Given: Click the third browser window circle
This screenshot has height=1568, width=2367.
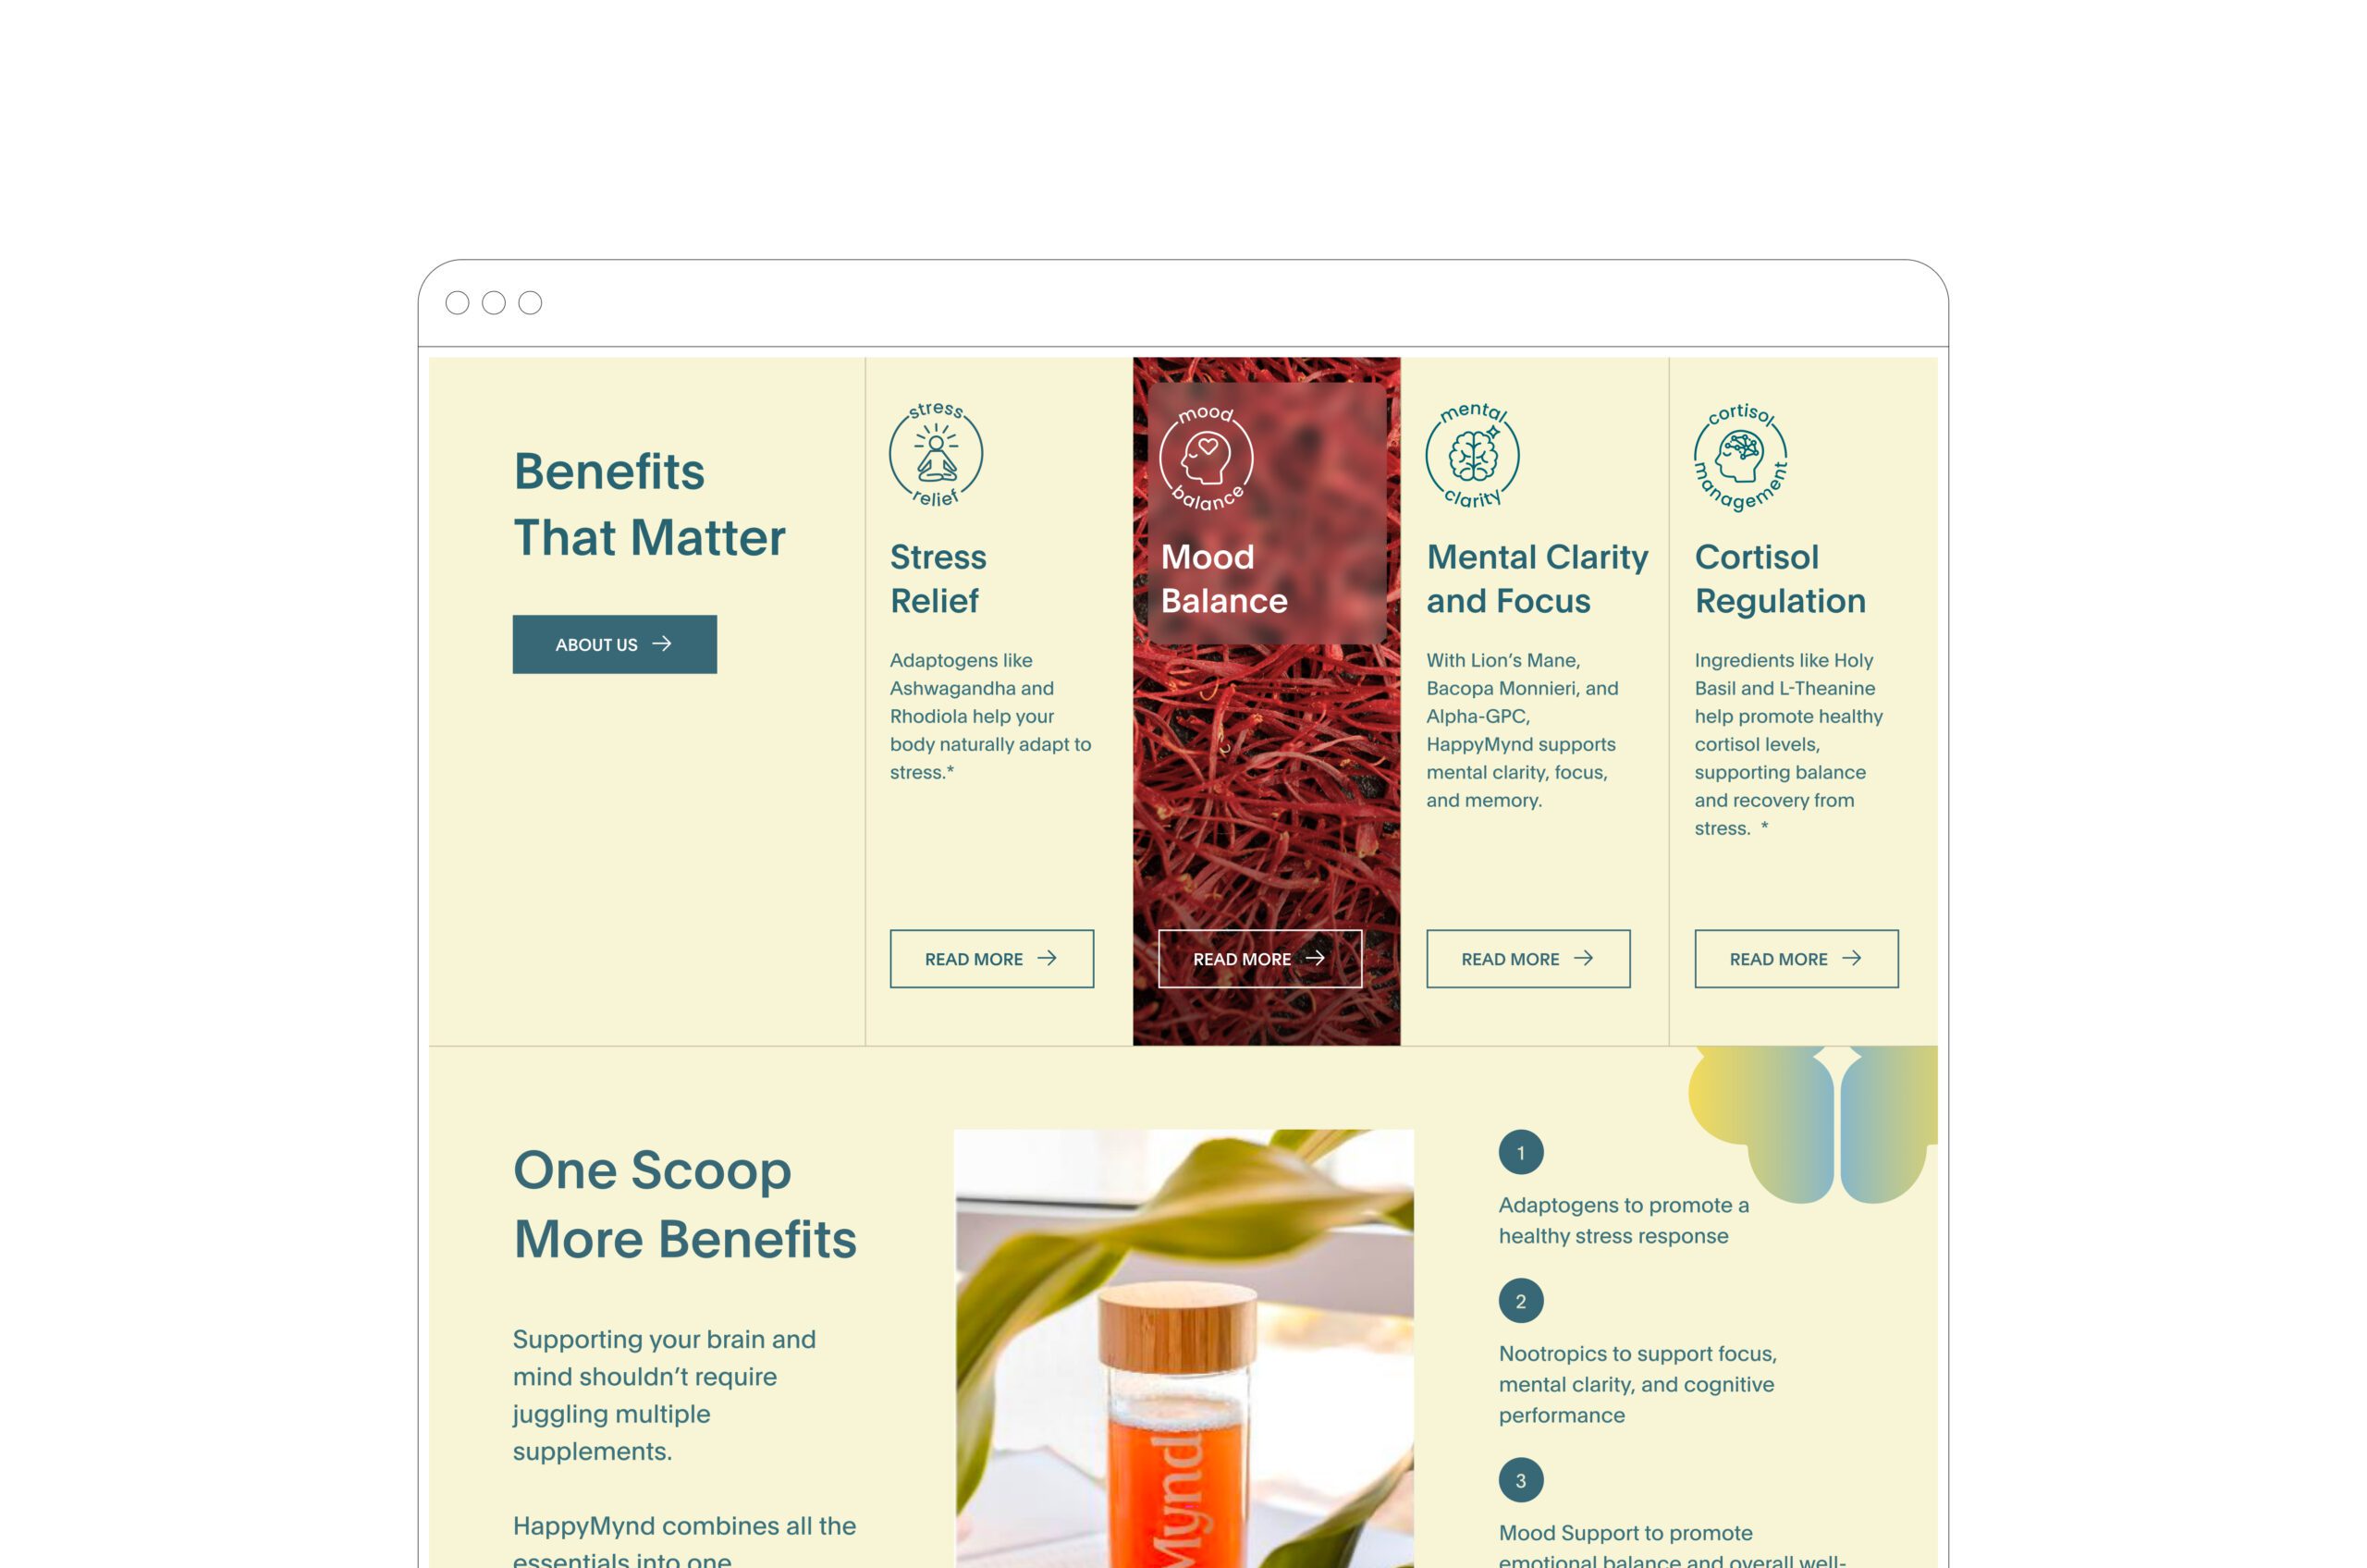Looking at the screenshot, I should click(530, 303).
